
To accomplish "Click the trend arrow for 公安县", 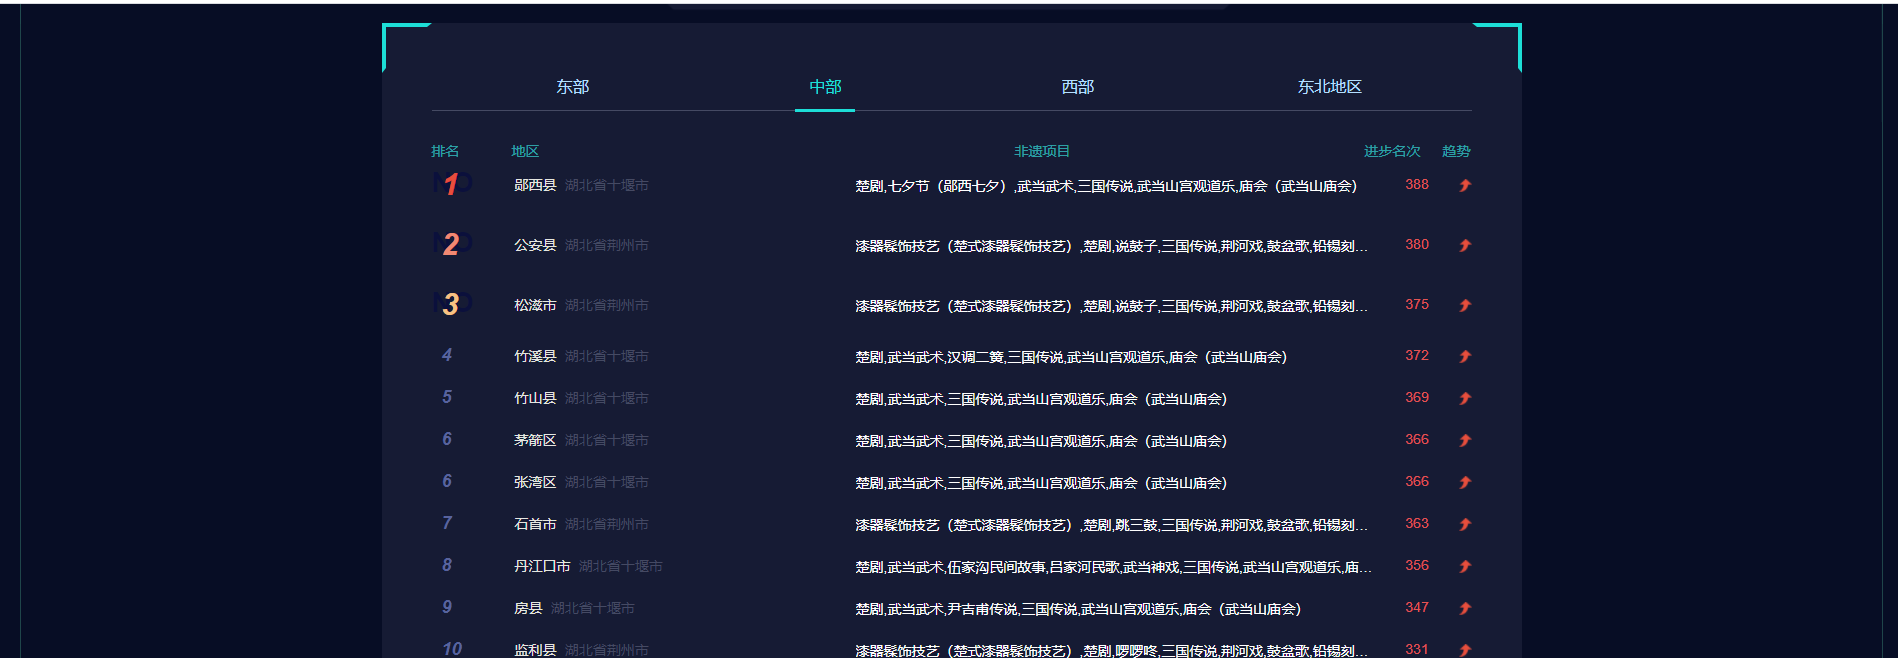I will coord(1464,245).
